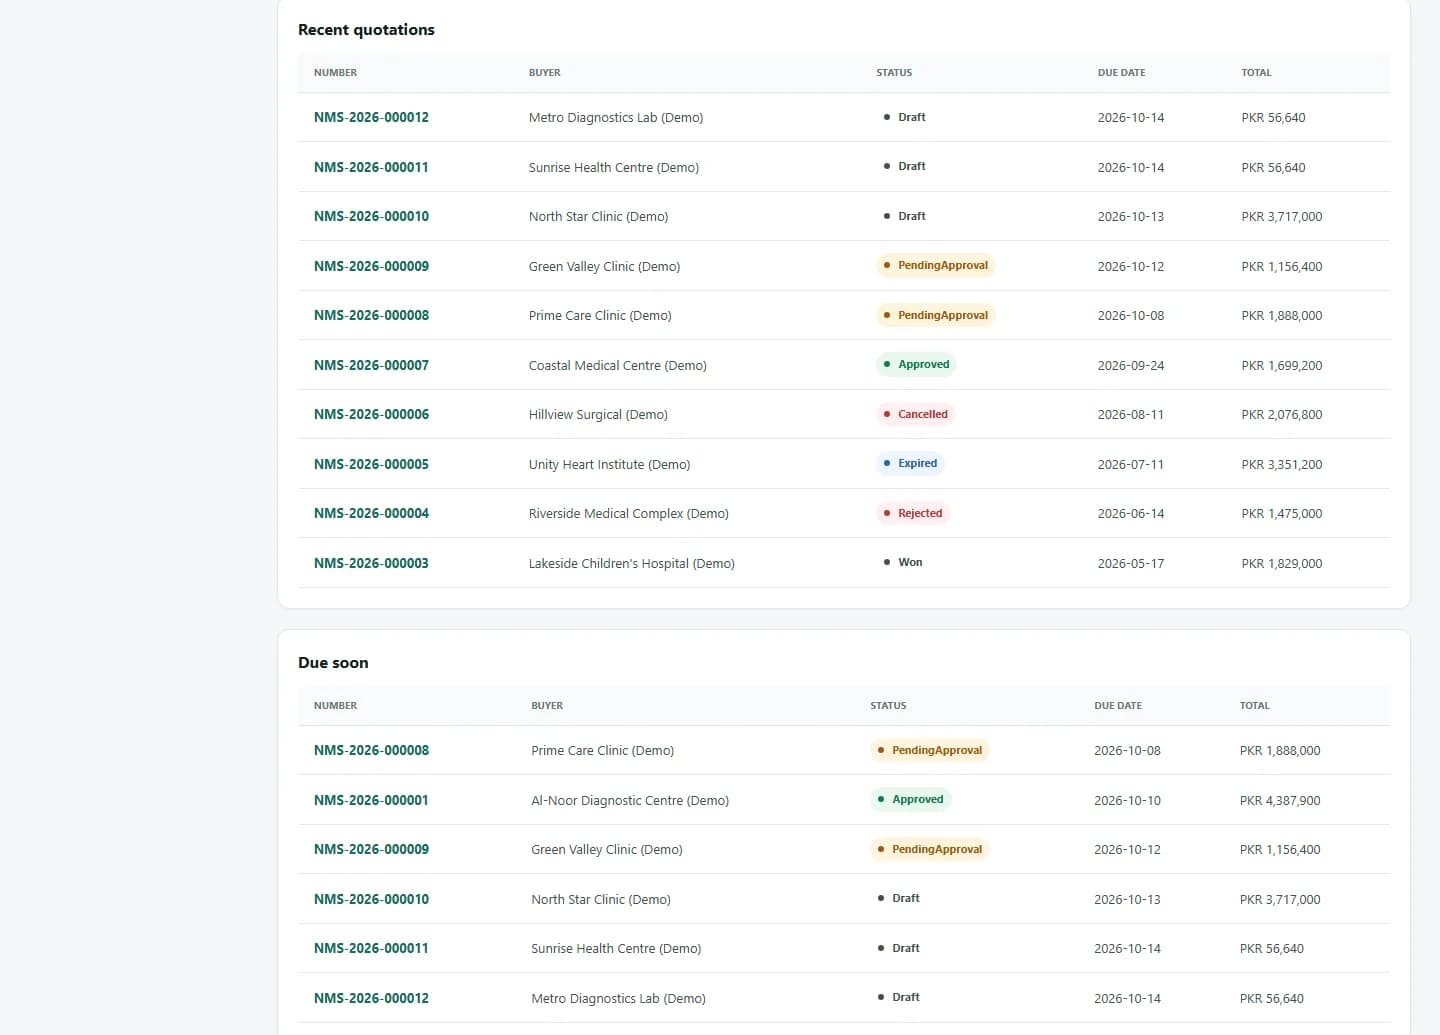Click PendingApproval badge of Recent quotations NMS-2026-000009
The width and height of the screenshot is (1440, 1035).
click(936, 265)
